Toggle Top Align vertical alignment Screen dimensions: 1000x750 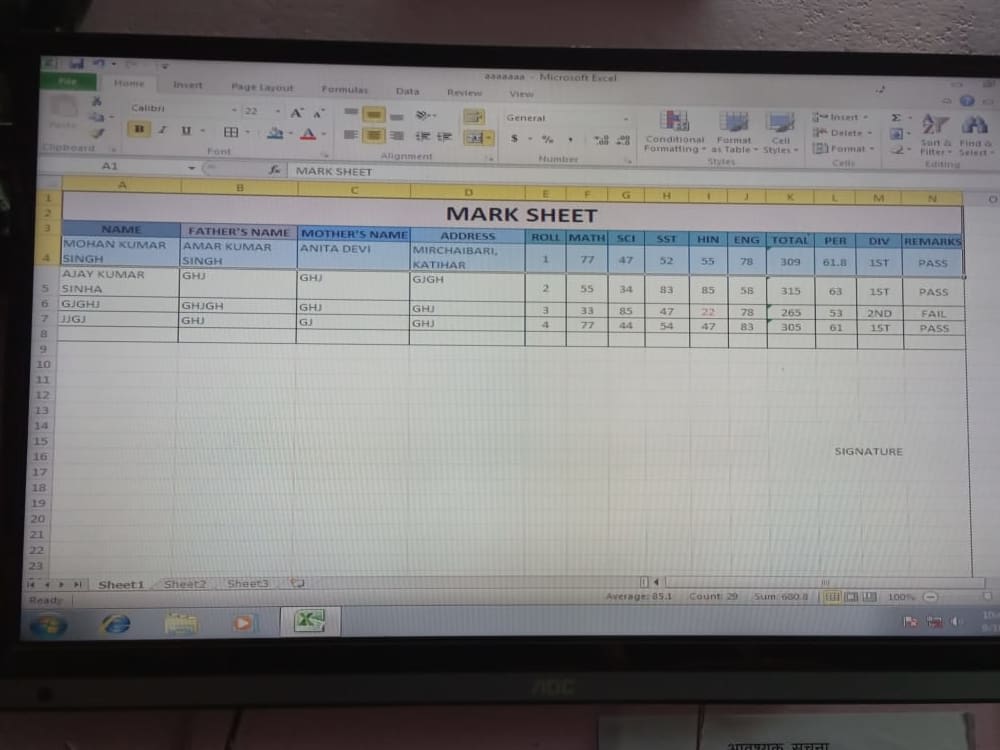tap(351, 112)
